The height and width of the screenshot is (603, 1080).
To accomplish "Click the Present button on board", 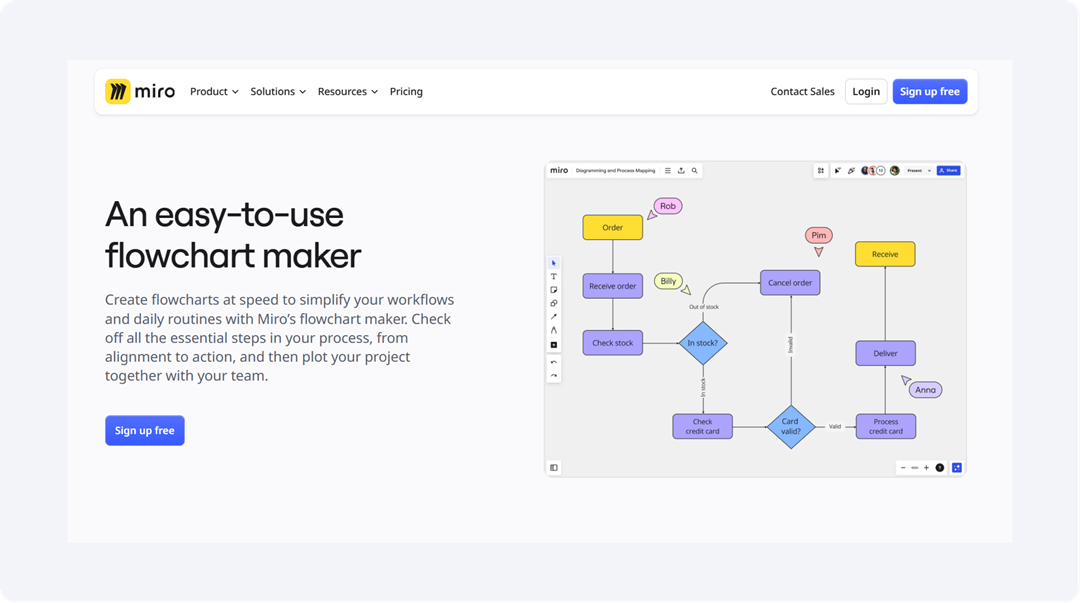I will point(915,170).
